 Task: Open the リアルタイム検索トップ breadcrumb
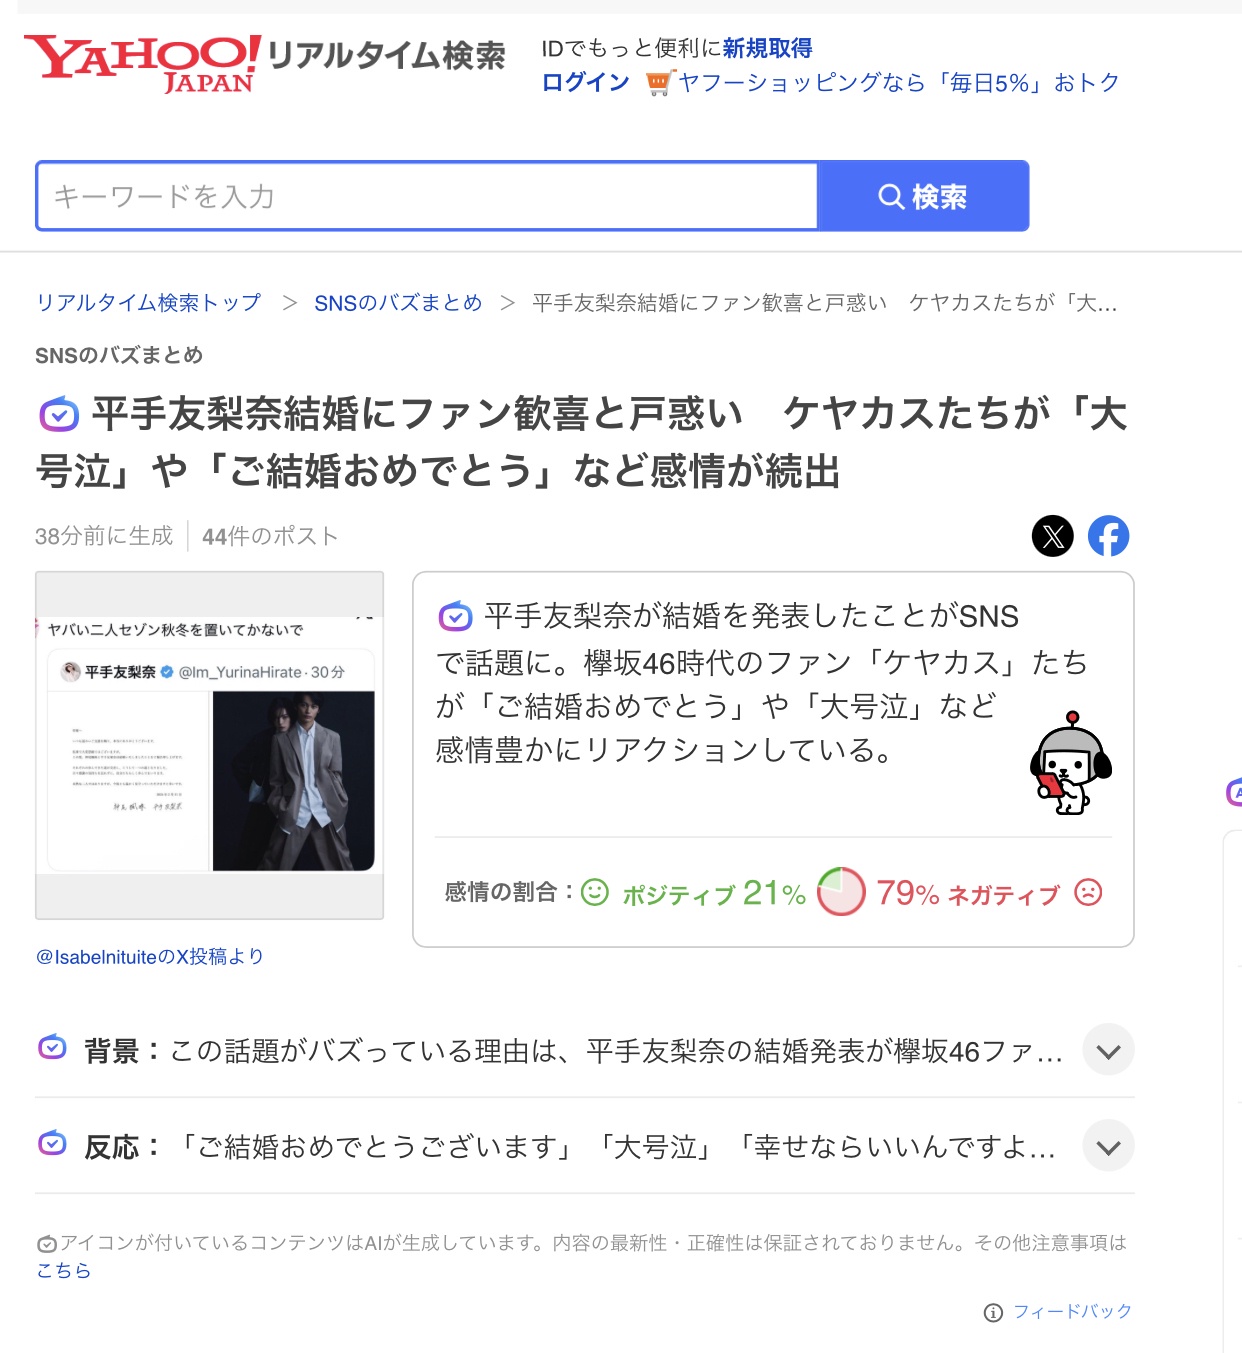coord(149,302)
